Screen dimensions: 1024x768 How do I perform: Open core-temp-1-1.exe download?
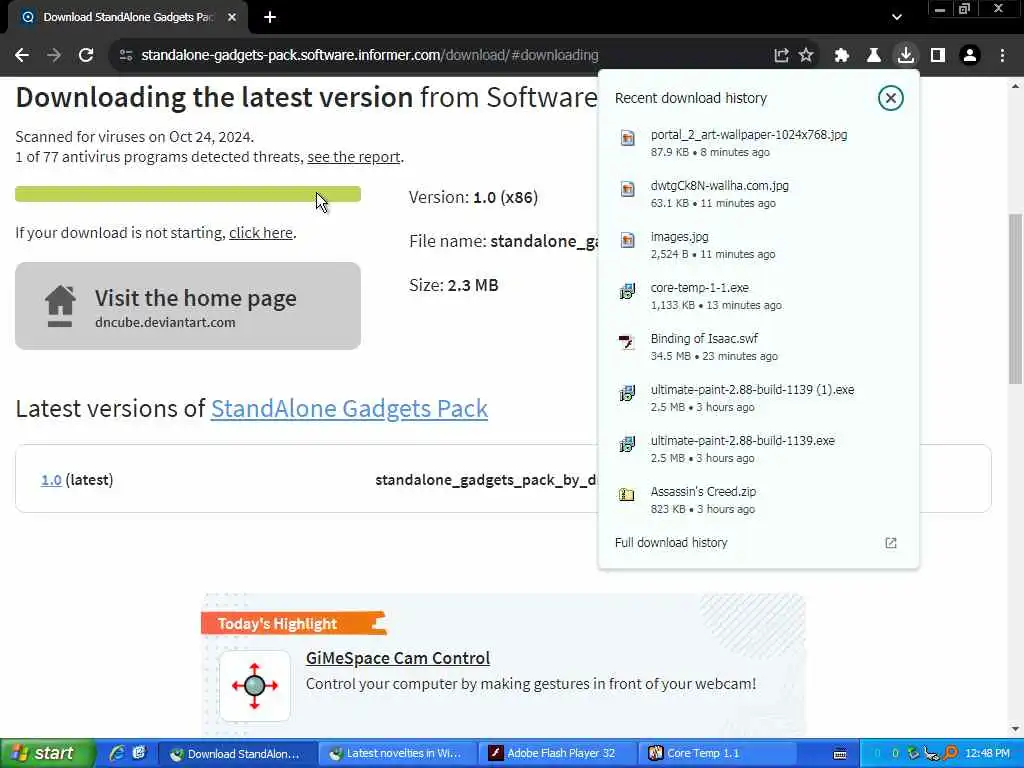758,296
